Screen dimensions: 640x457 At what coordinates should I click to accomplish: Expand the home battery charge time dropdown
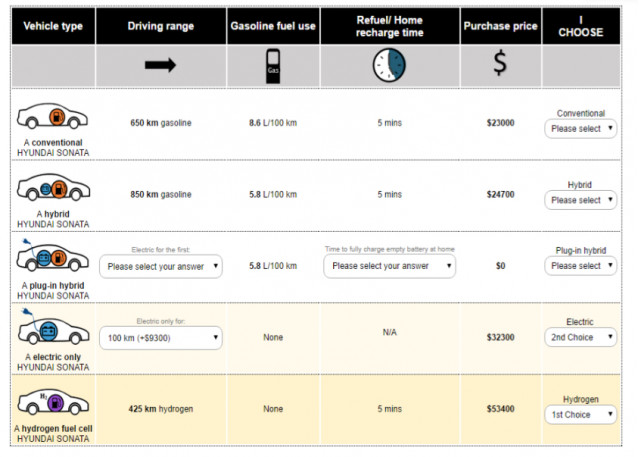tap(389, 266)
